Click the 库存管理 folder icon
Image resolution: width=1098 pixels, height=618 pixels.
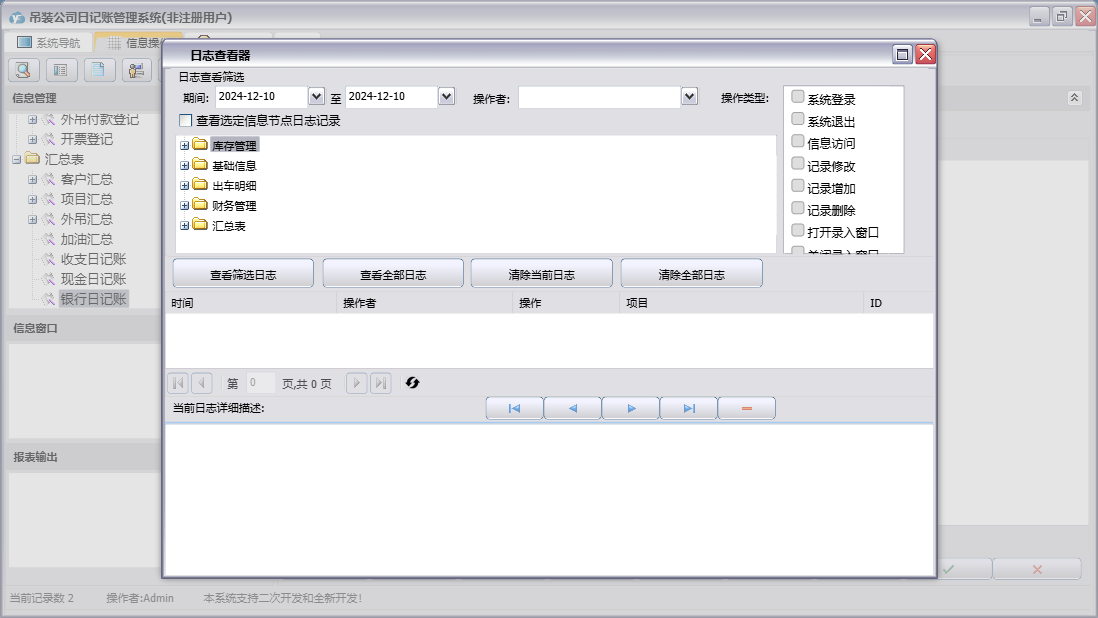tap(200, 145)
